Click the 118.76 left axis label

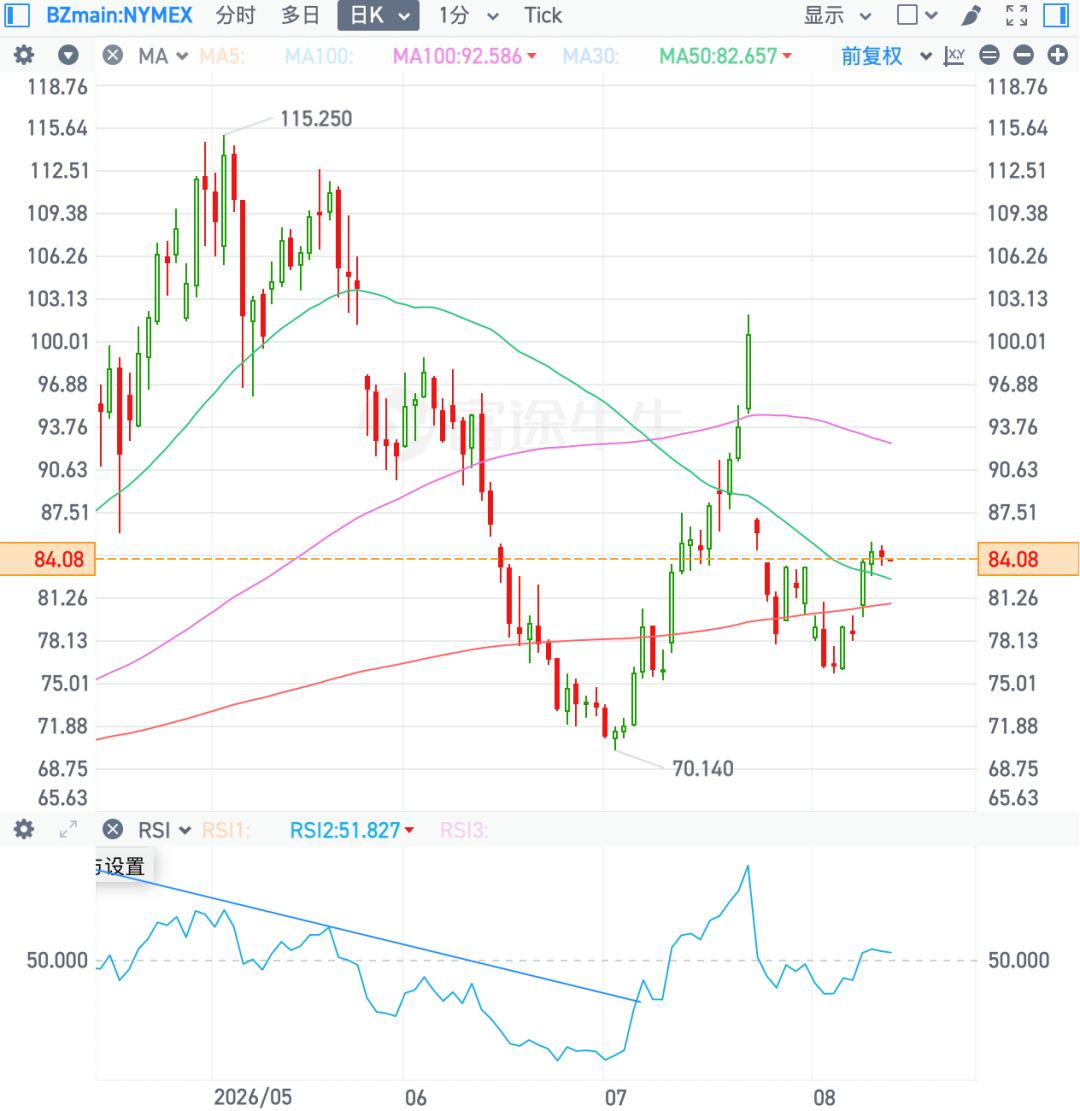(x=57, y=87)
